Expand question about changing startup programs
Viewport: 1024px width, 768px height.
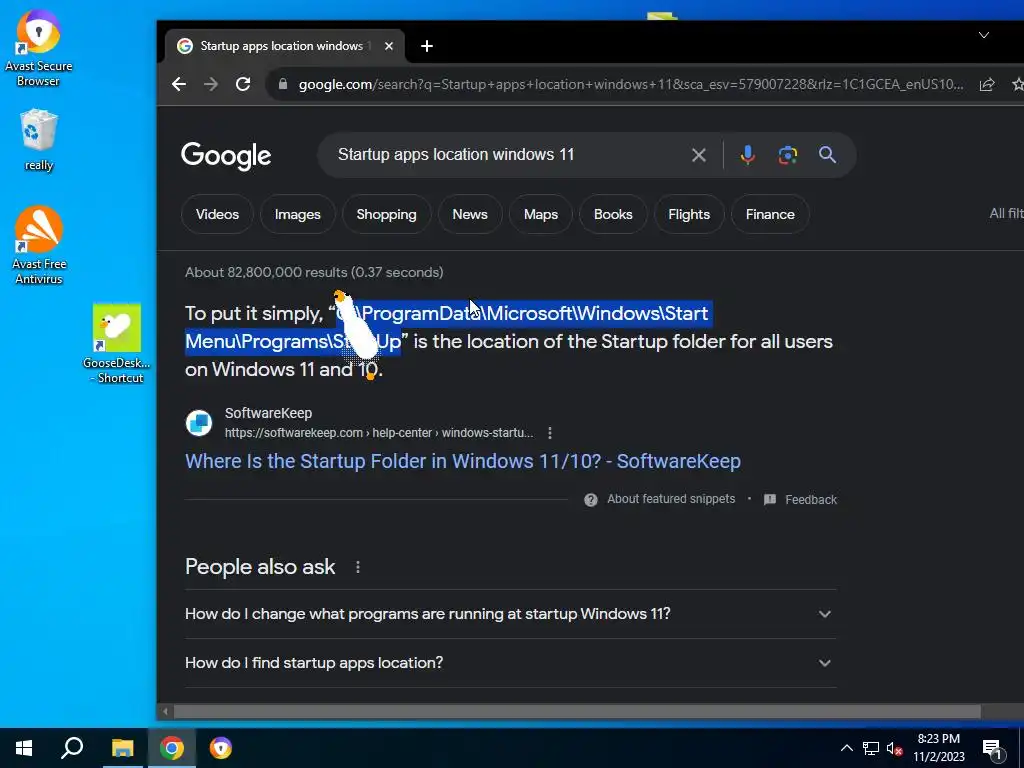(510, 614)
